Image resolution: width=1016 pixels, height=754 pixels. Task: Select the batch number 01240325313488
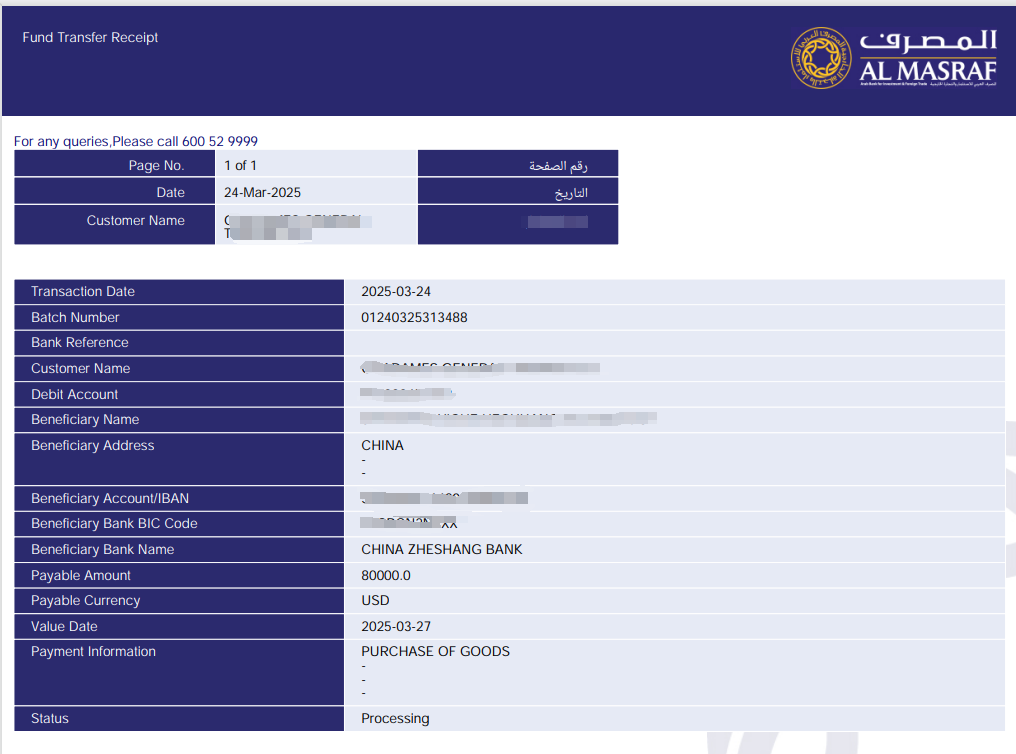tap(414, 318)
